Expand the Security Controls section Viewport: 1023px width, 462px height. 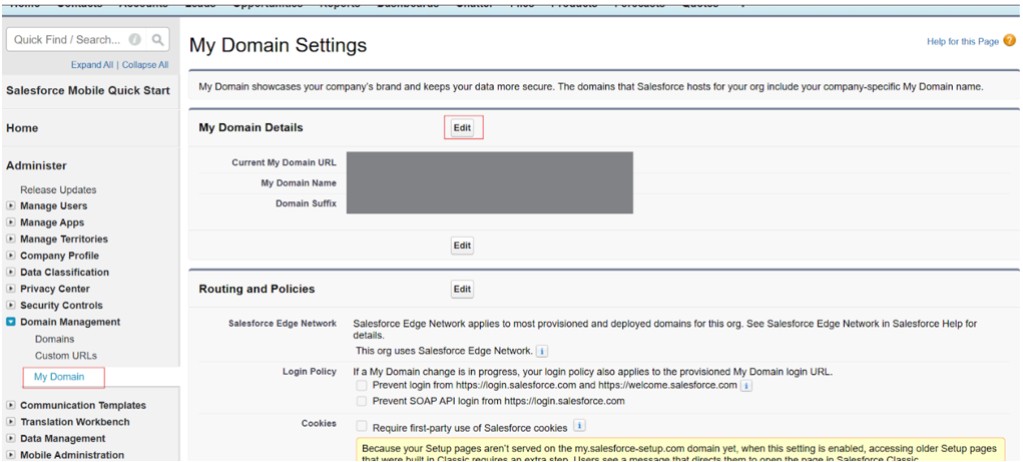pyautogui.click(x=11, y=305)
